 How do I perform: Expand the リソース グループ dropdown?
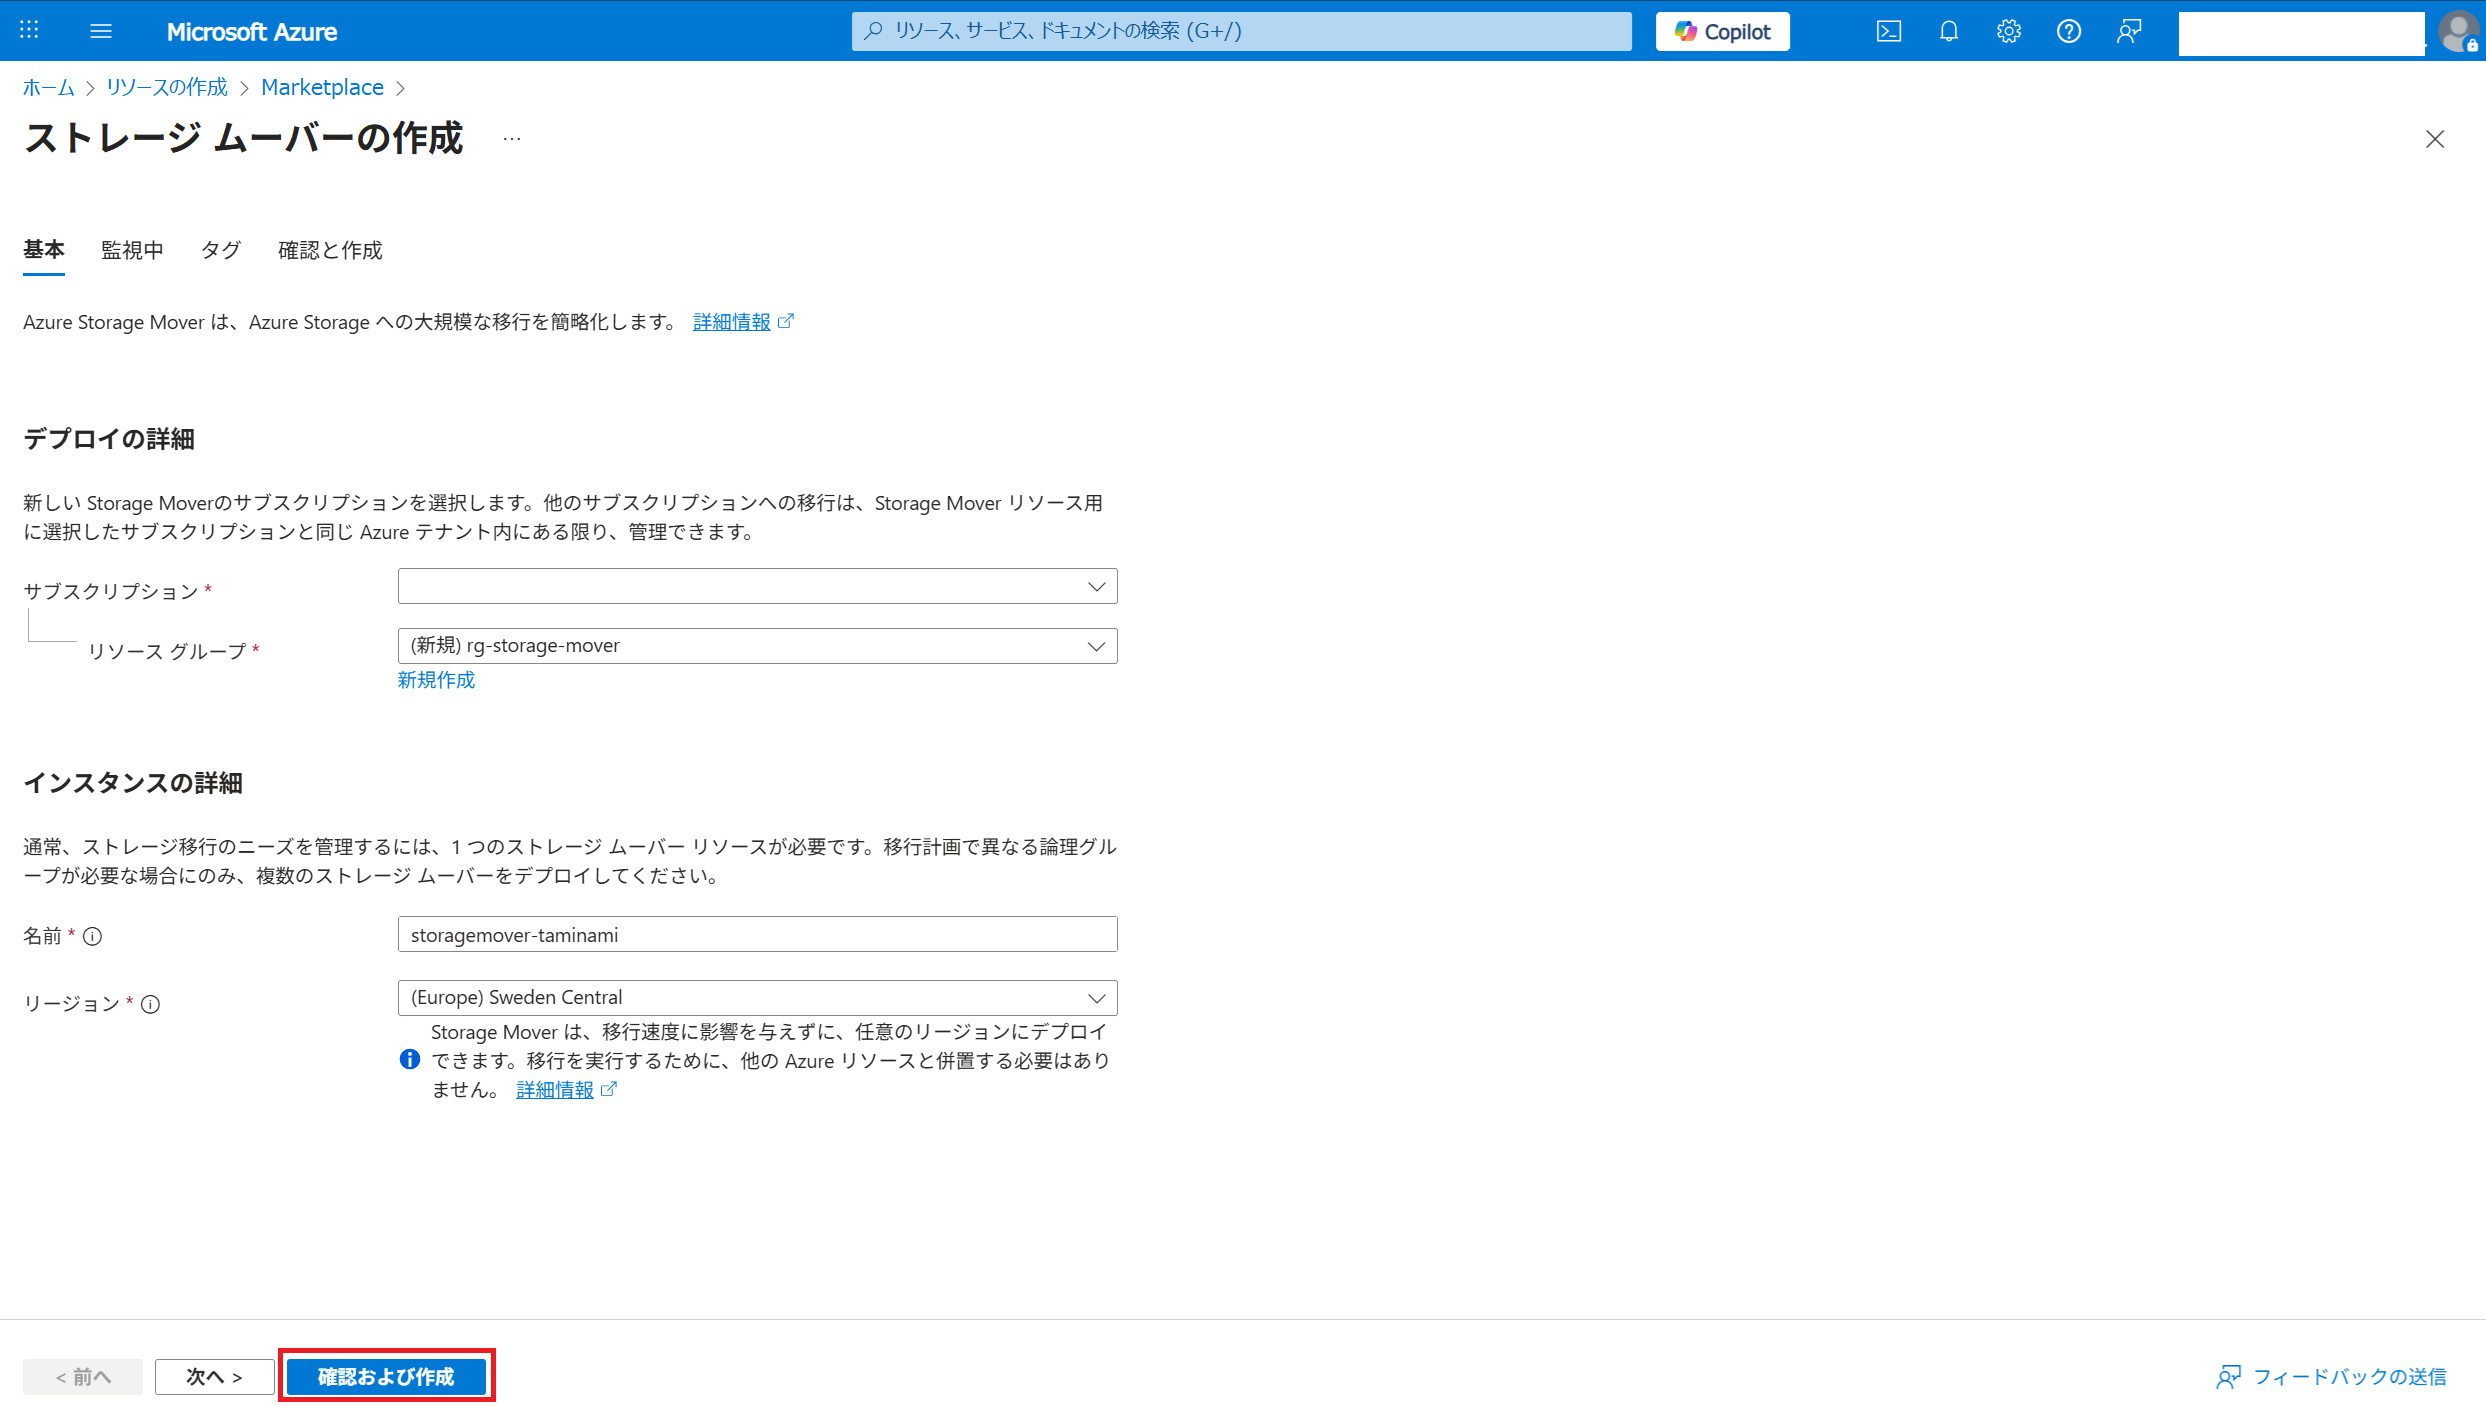click(757, 646)
